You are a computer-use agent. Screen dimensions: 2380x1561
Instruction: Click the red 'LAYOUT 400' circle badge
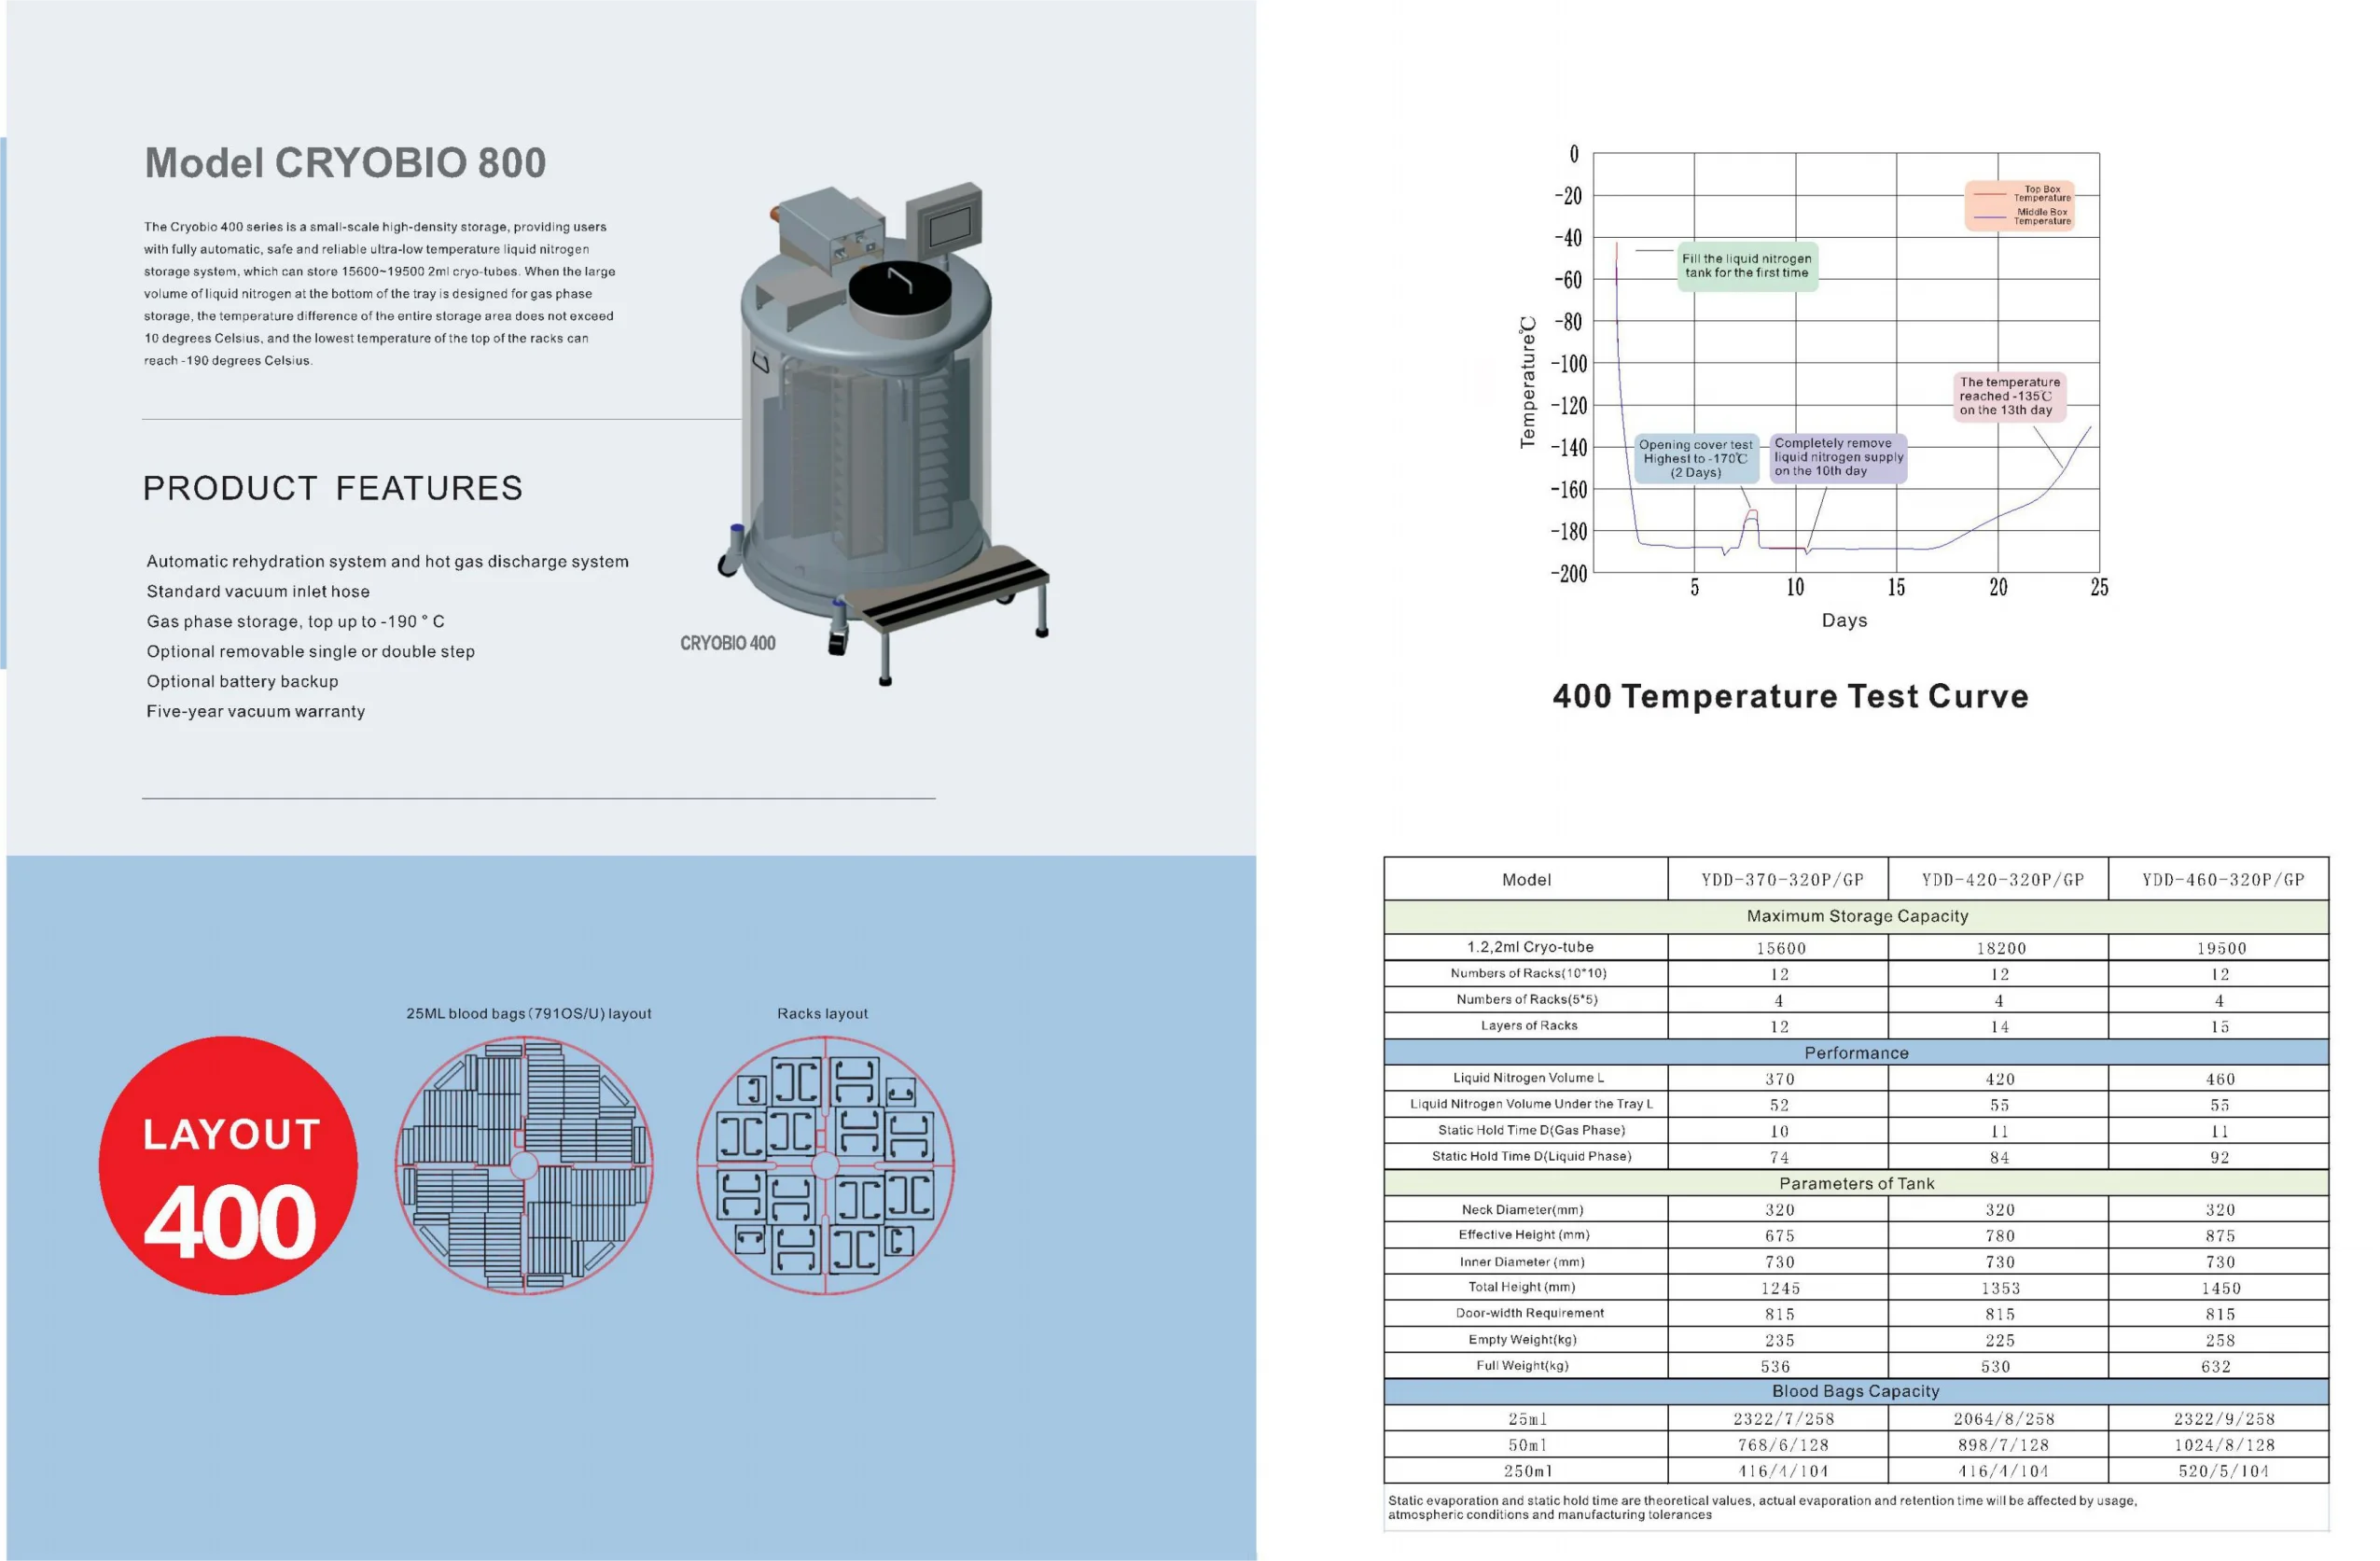[x=228, y=1165]
